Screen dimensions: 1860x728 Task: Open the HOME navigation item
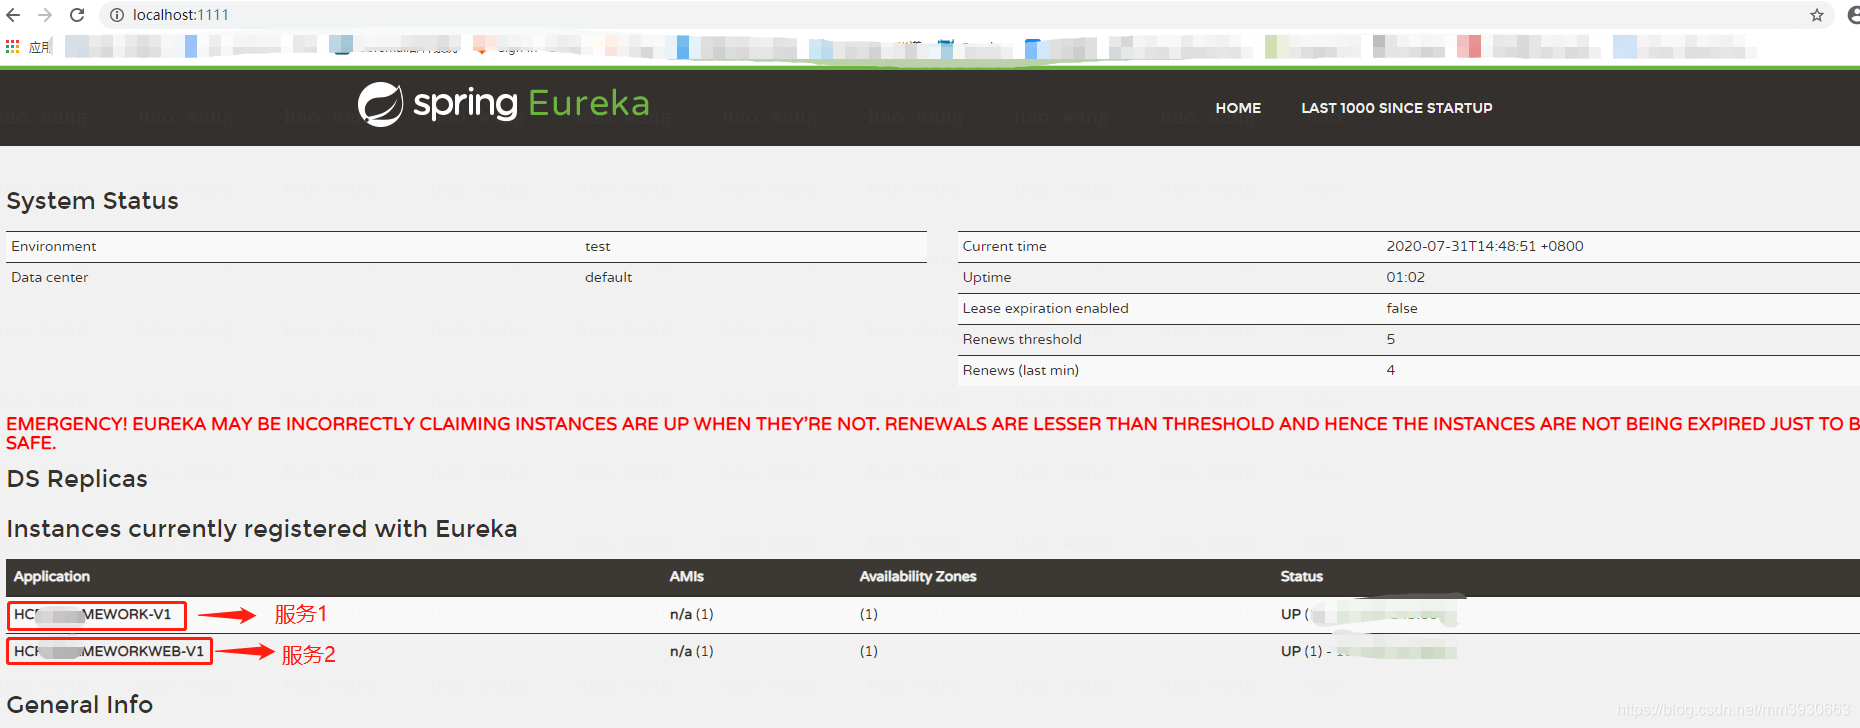pyautogui.click(x=1238, y=108)
